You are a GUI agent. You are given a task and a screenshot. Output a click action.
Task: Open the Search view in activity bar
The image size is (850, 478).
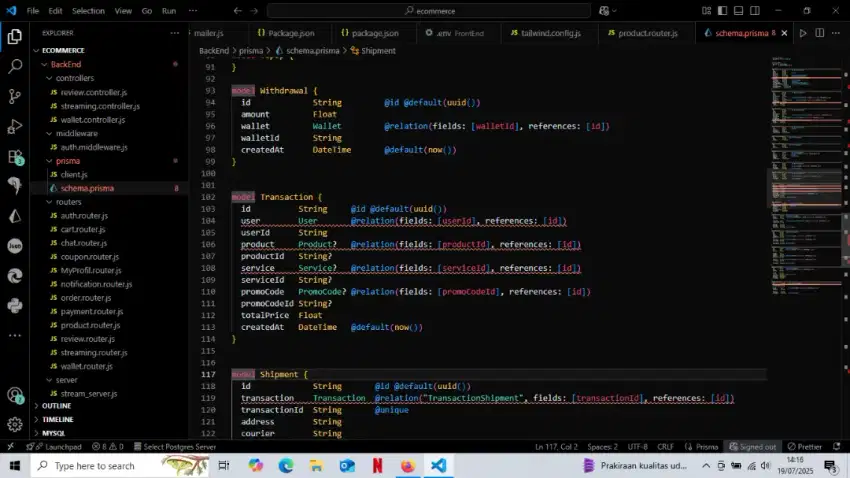coord(15,67)
